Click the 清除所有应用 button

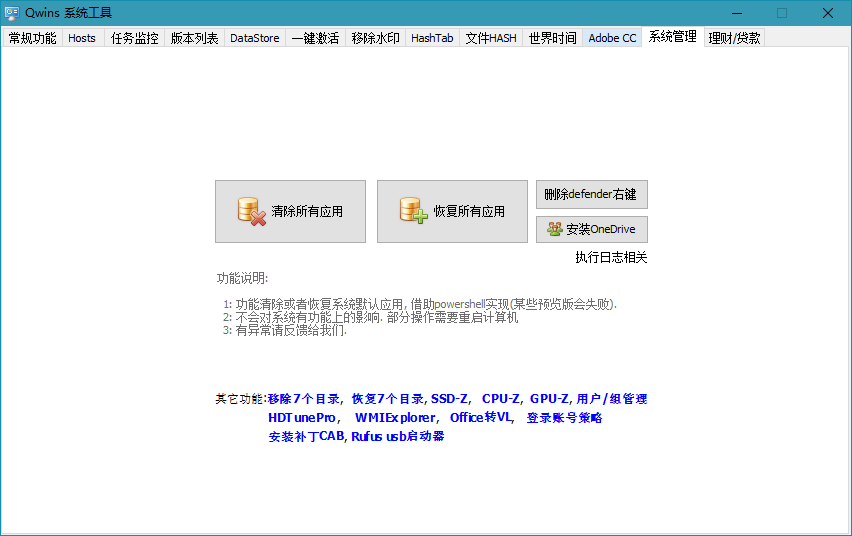tap(290, 211)
